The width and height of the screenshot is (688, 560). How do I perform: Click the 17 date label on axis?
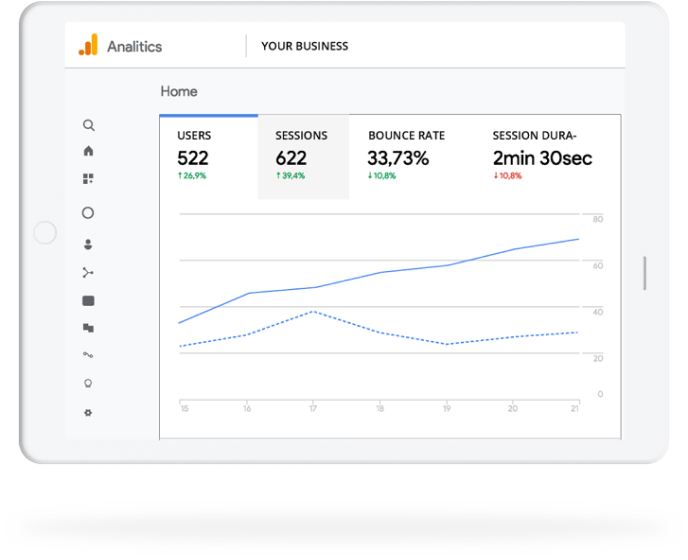[x=313, y=409]
